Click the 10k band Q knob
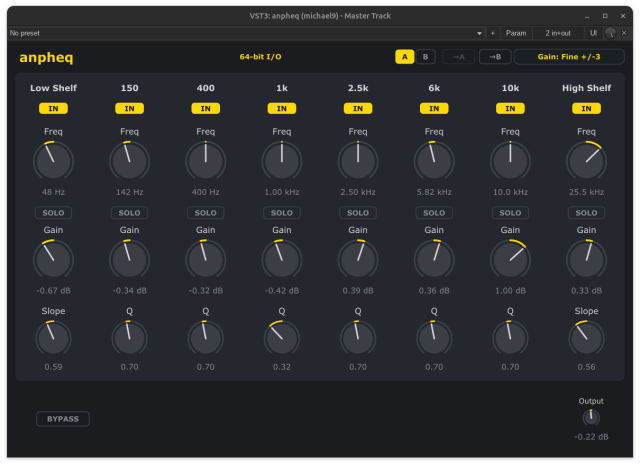Image resolution: width=640 pixels, height=466 pixels. tap(510, 338)
